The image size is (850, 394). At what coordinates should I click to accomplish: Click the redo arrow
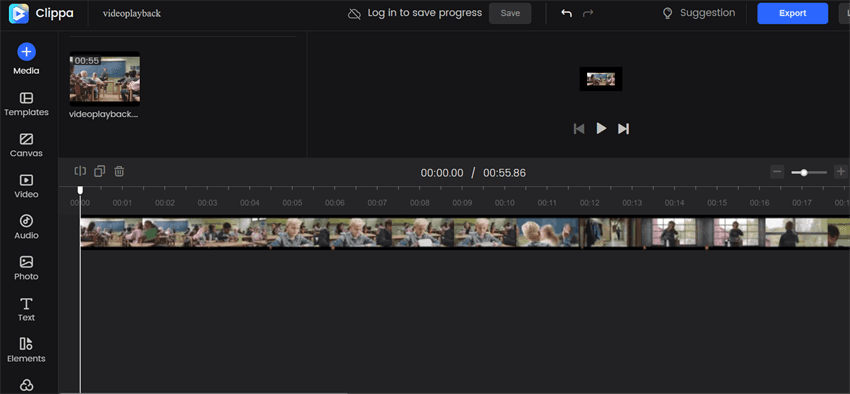588,13
